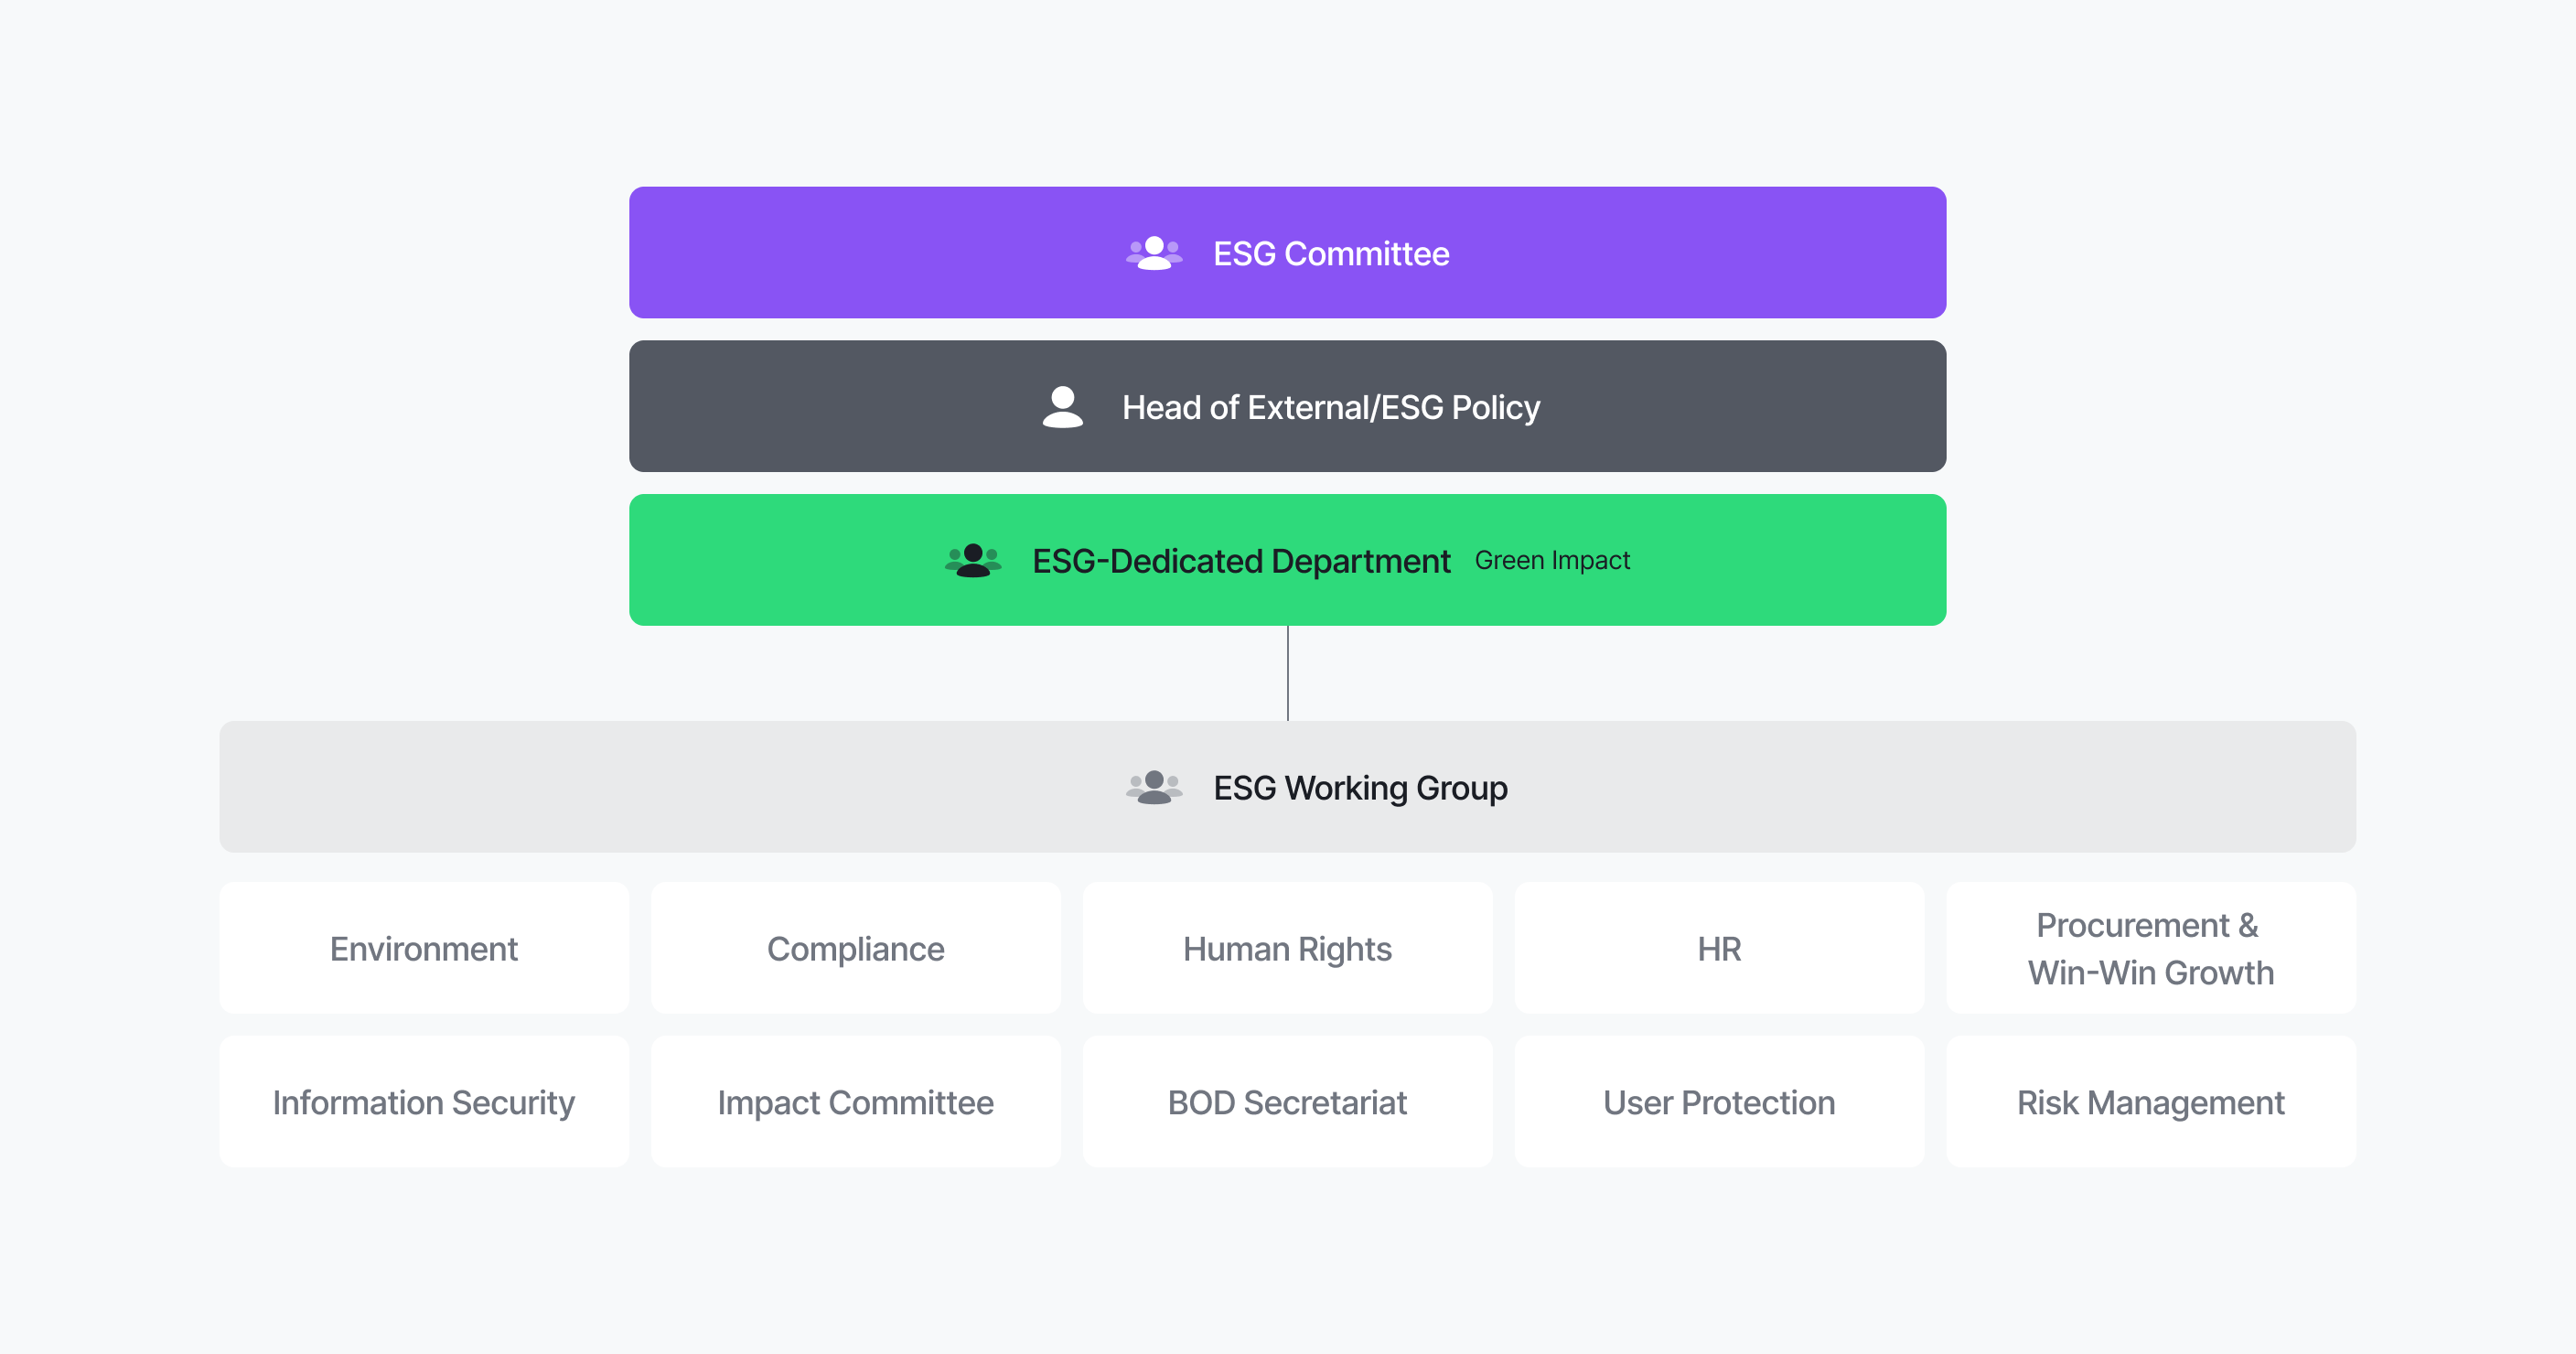Click the Green Impact text
The image size is (2576, 1354).
(x=1552, y=561)
